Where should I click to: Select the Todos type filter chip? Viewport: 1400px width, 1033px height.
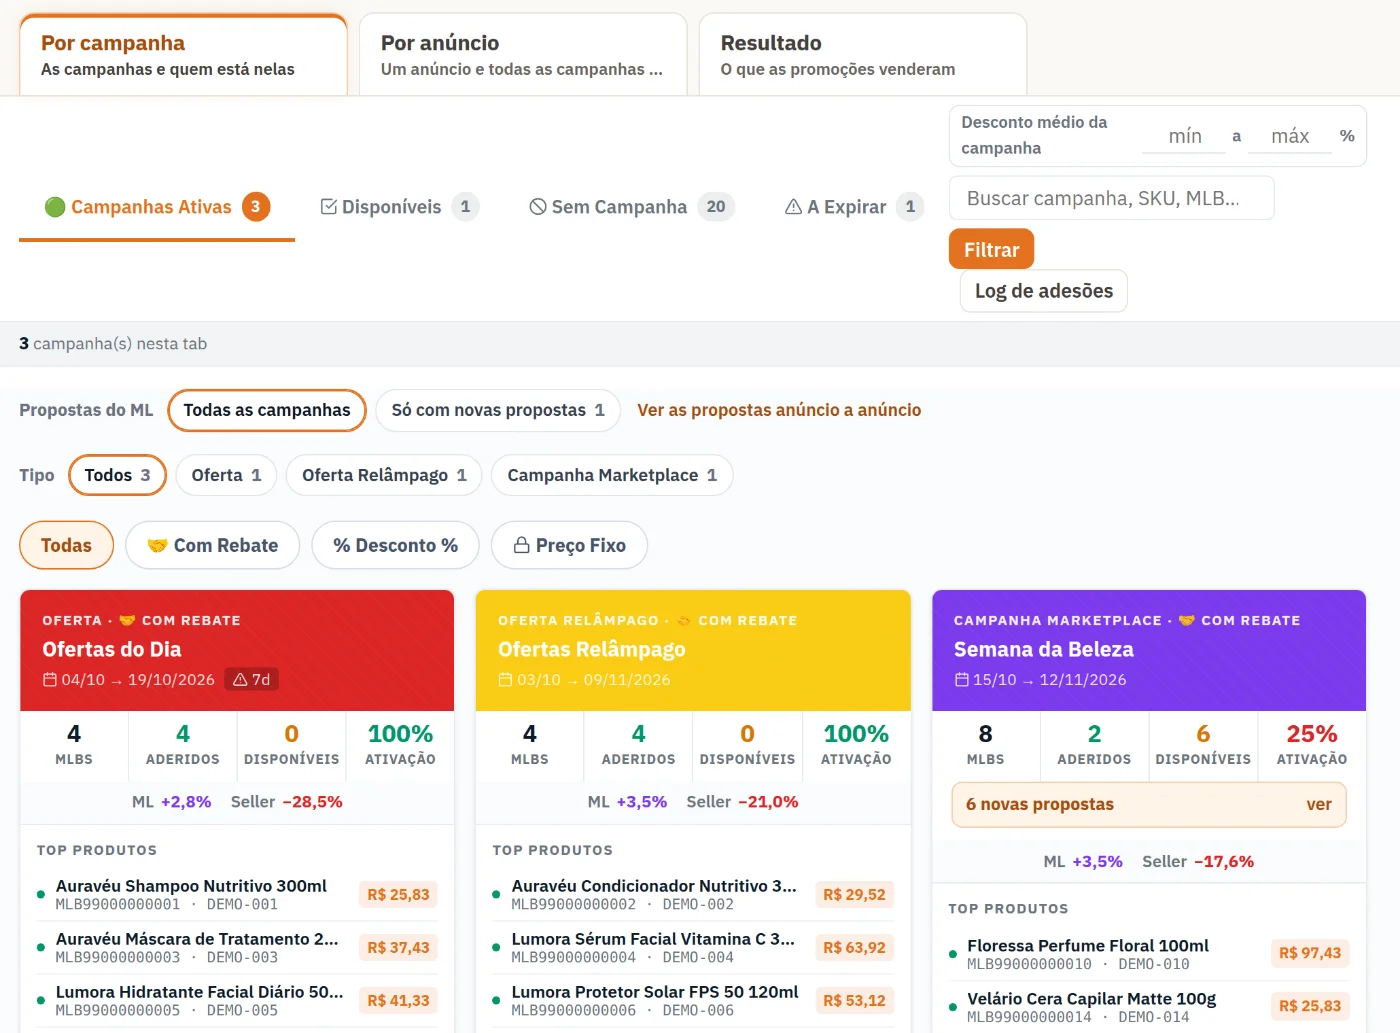(x=117, y=475)
